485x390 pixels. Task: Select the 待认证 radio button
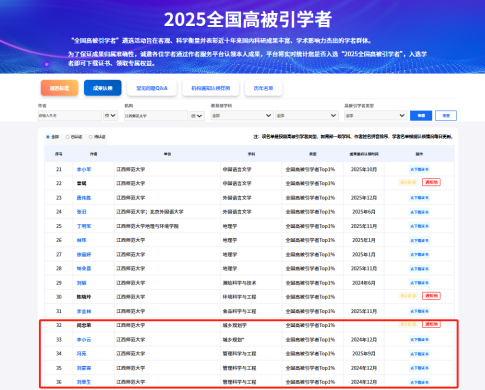91,137
